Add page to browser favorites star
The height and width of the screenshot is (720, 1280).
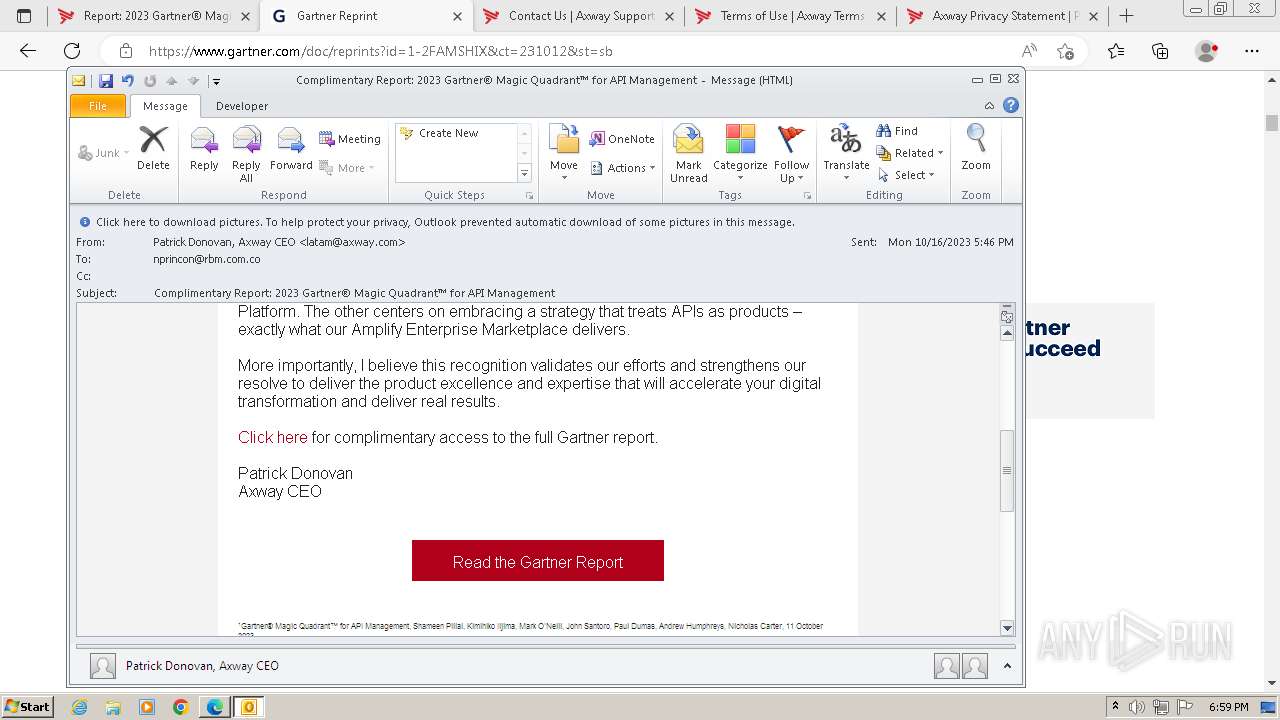pyautogui.click(x=1066, y=51)
